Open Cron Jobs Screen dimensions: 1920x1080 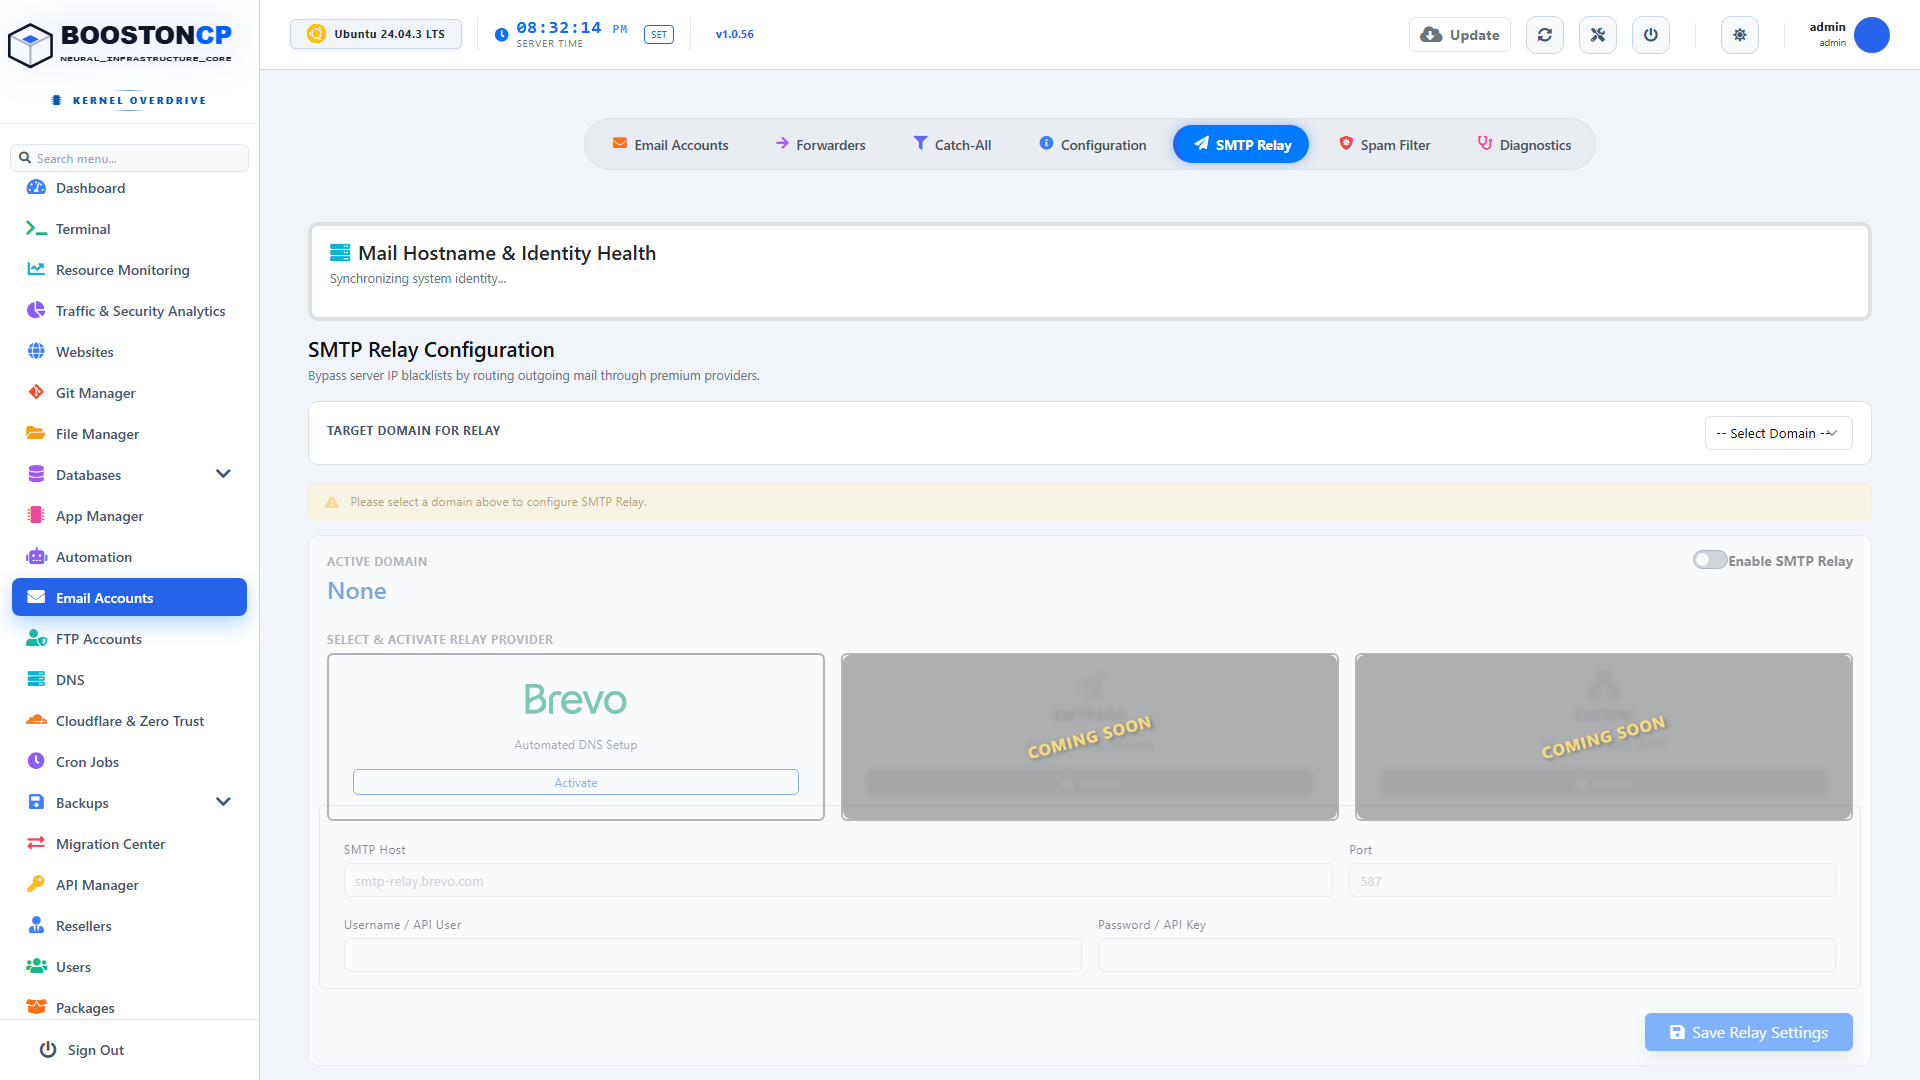[130, 762]
